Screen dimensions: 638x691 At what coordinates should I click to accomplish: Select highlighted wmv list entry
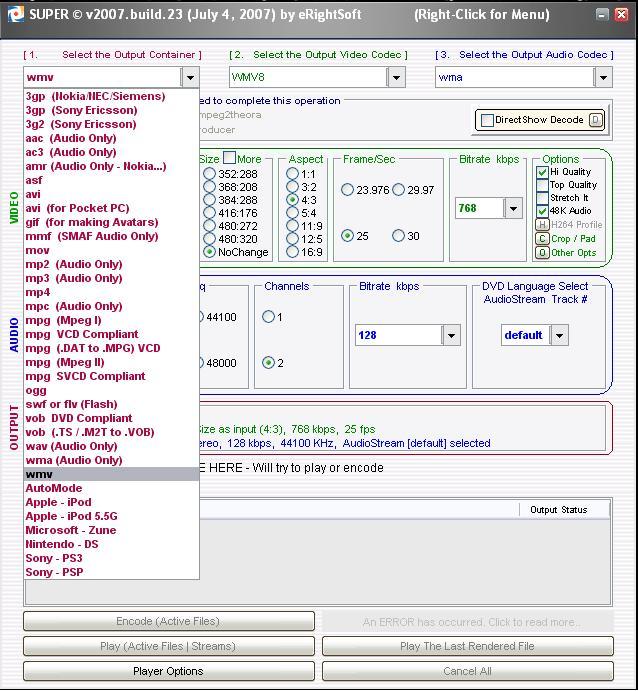(111, 474)
